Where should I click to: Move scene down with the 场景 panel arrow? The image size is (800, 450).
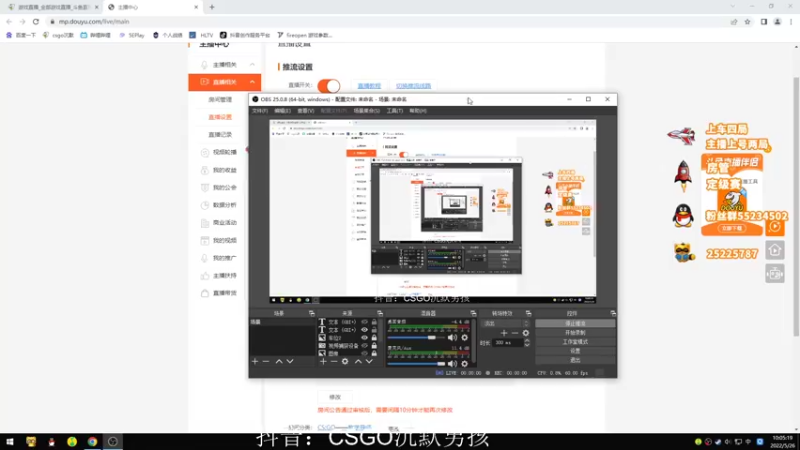[290, 361]
